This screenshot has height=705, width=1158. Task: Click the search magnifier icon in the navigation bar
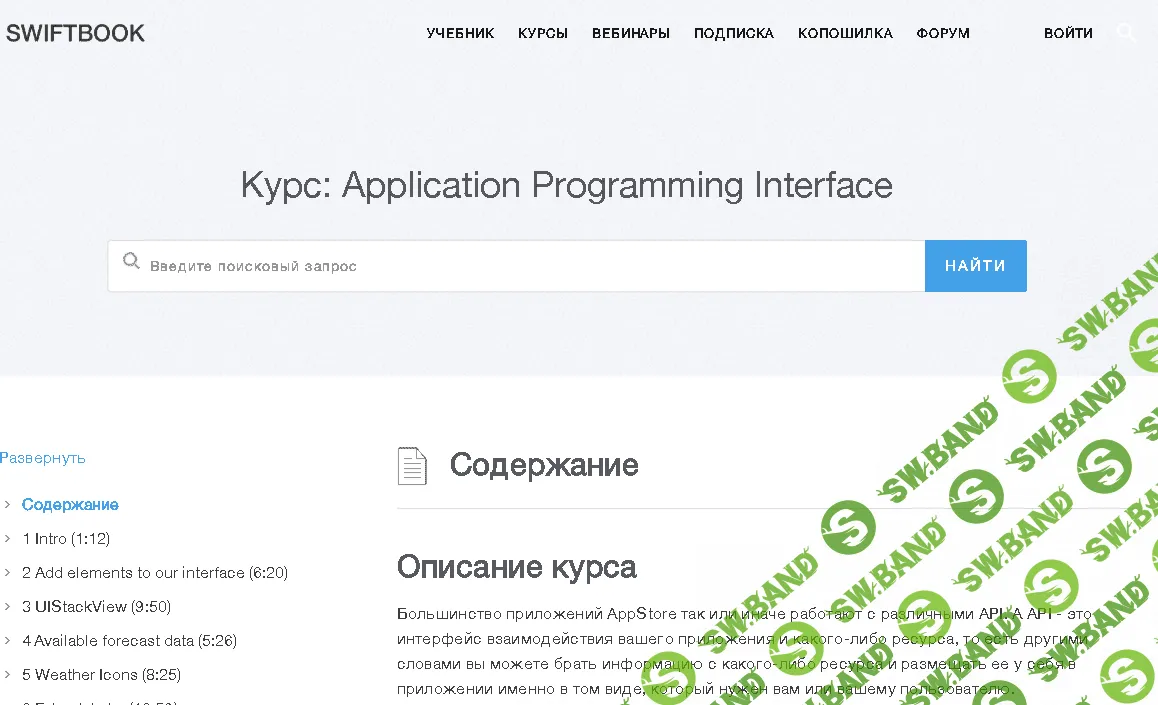[1126, 32]
